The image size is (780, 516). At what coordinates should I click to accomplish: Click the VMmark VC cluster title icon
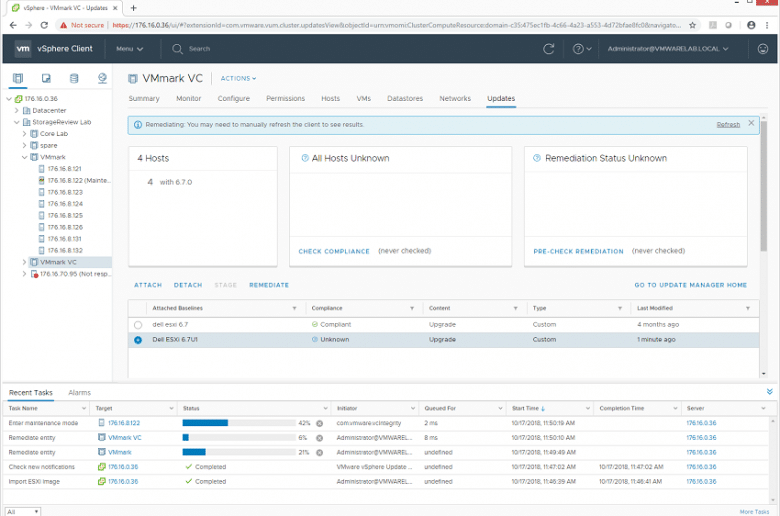point(133,79)
